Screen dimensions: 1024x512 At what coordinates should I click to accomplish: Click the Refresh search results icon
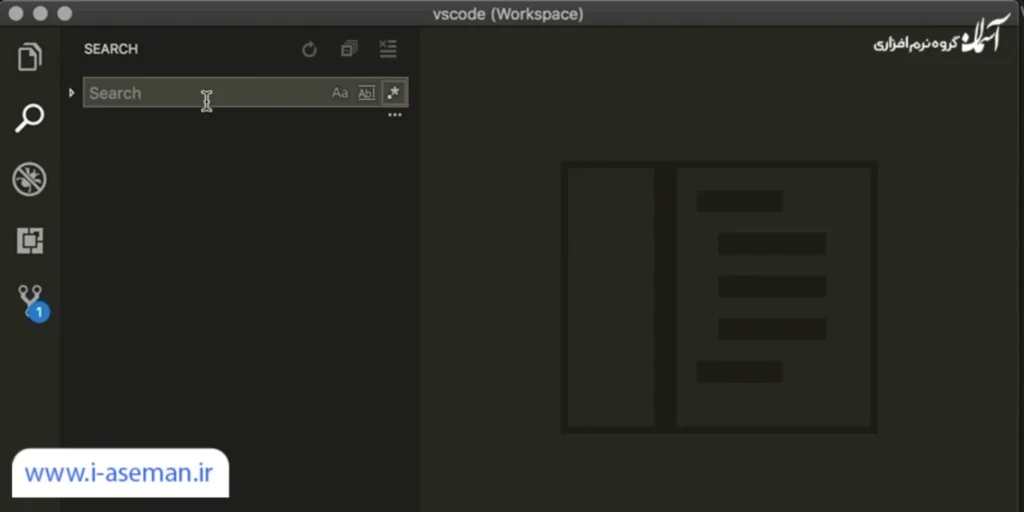[x=309, y=49]
